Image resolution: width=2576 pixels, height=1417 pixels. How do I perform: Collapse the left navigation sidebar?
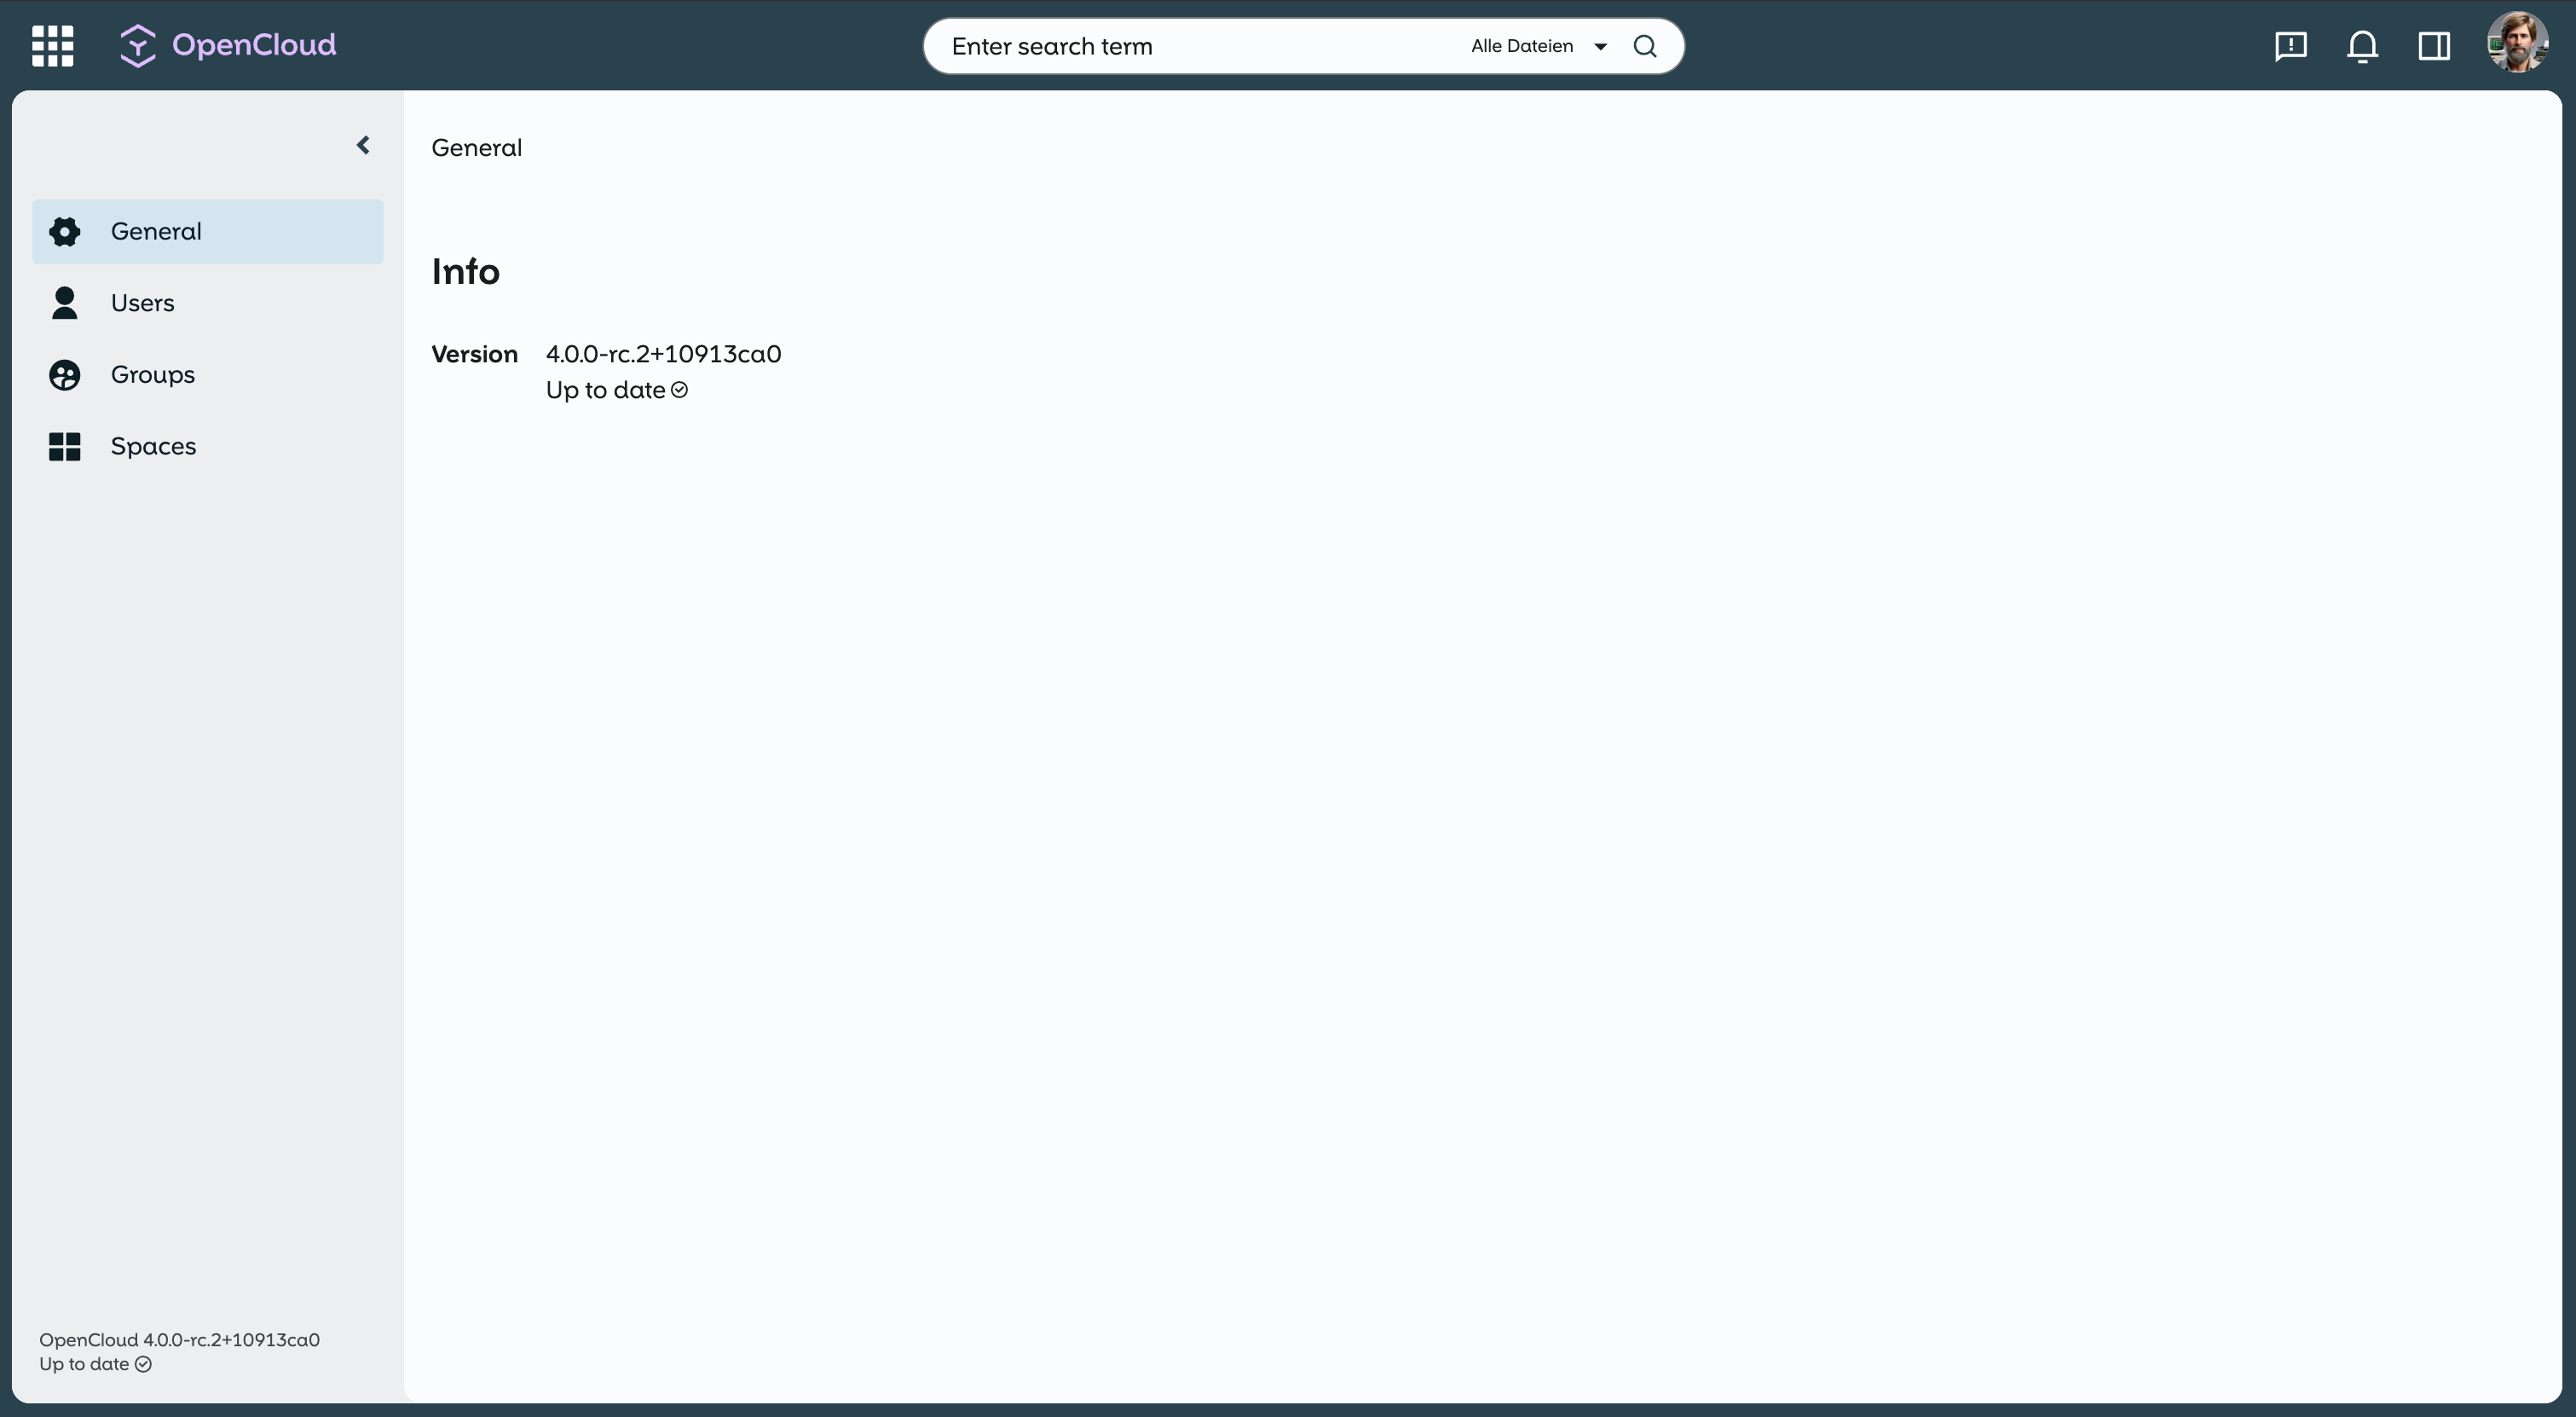(x=363, y=146)
